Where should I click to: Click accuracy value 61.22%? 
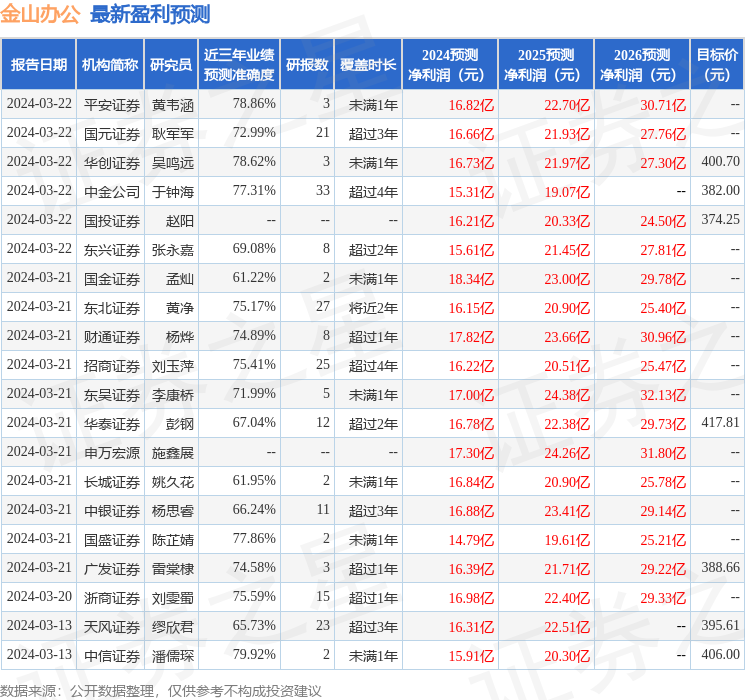254,277
